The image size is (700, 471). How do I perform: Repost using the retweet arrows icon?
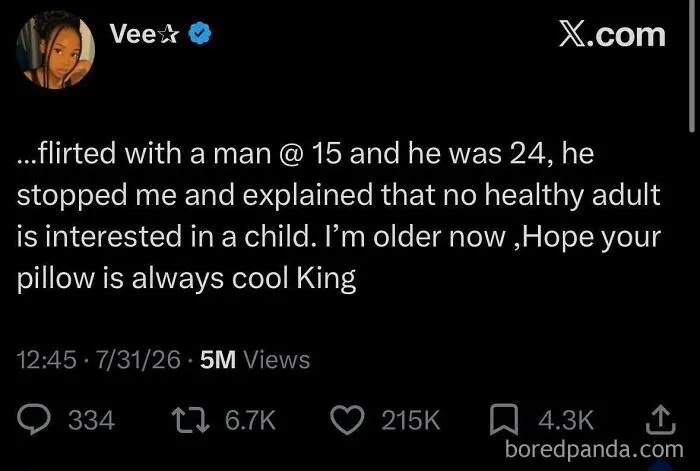pyautogui.click(x=191, y=420)
